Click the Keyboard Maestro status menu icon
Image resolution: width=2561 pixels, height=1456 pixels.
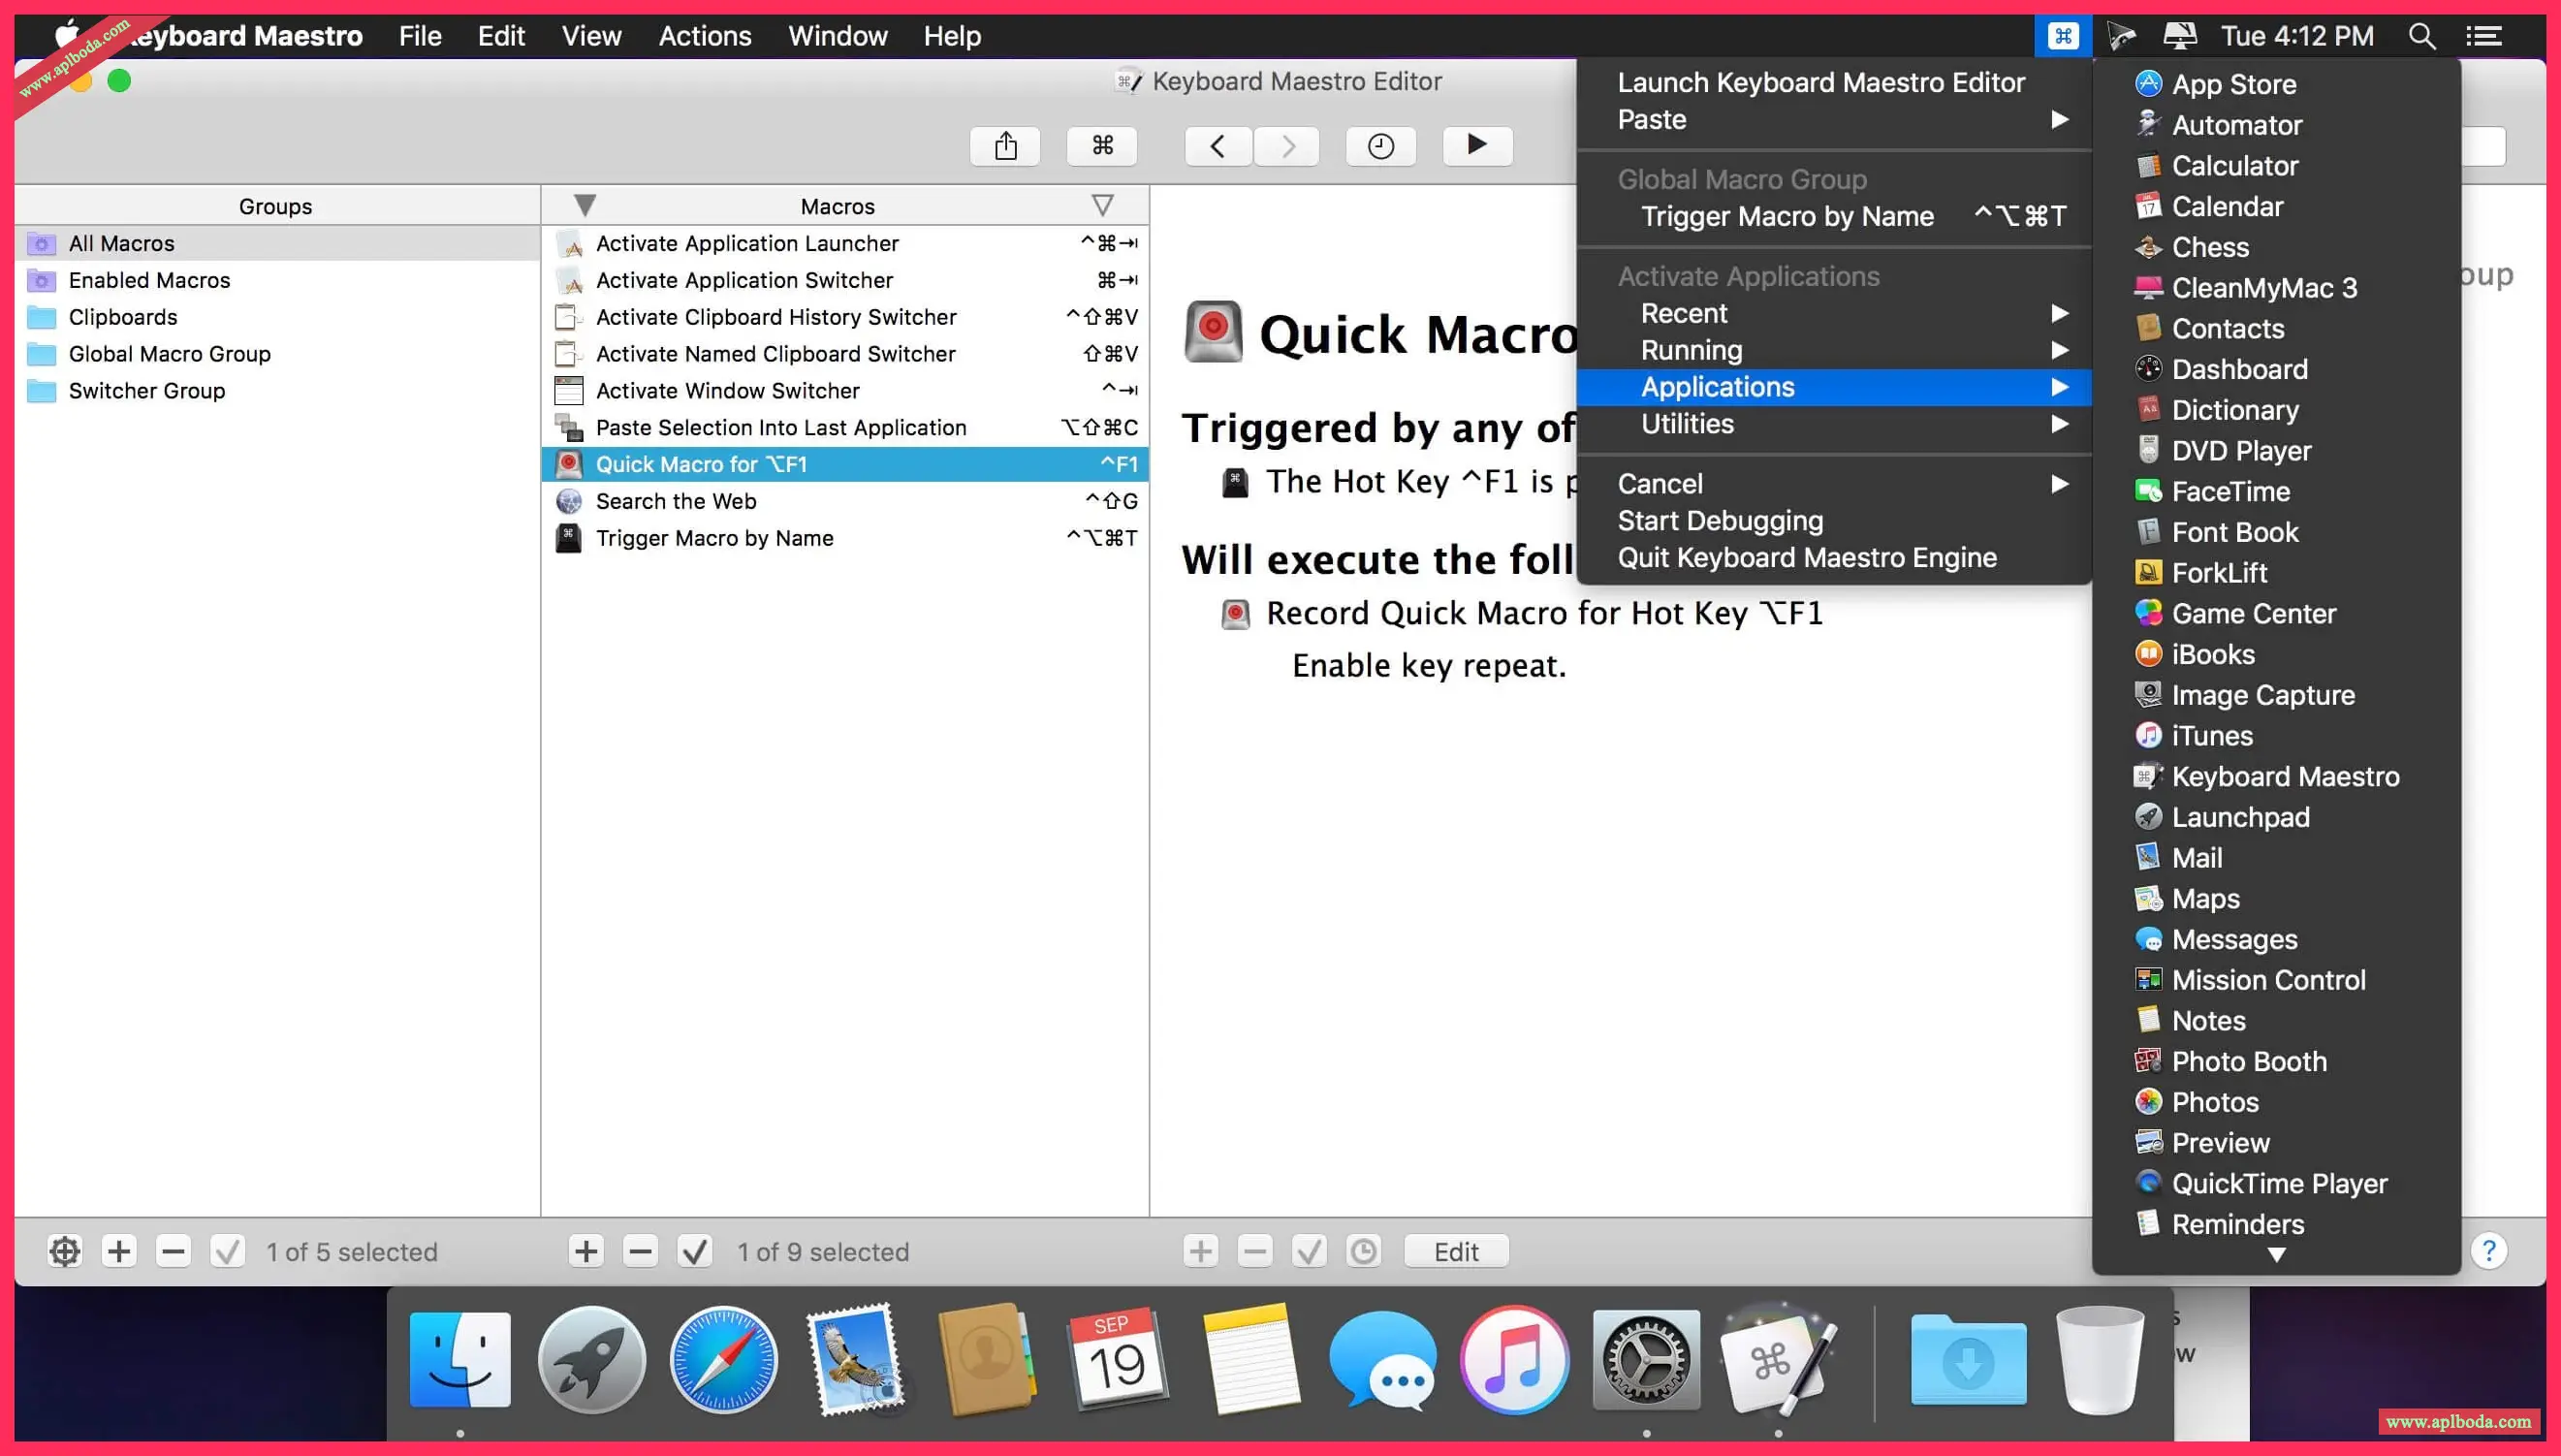pos(2062,36)
